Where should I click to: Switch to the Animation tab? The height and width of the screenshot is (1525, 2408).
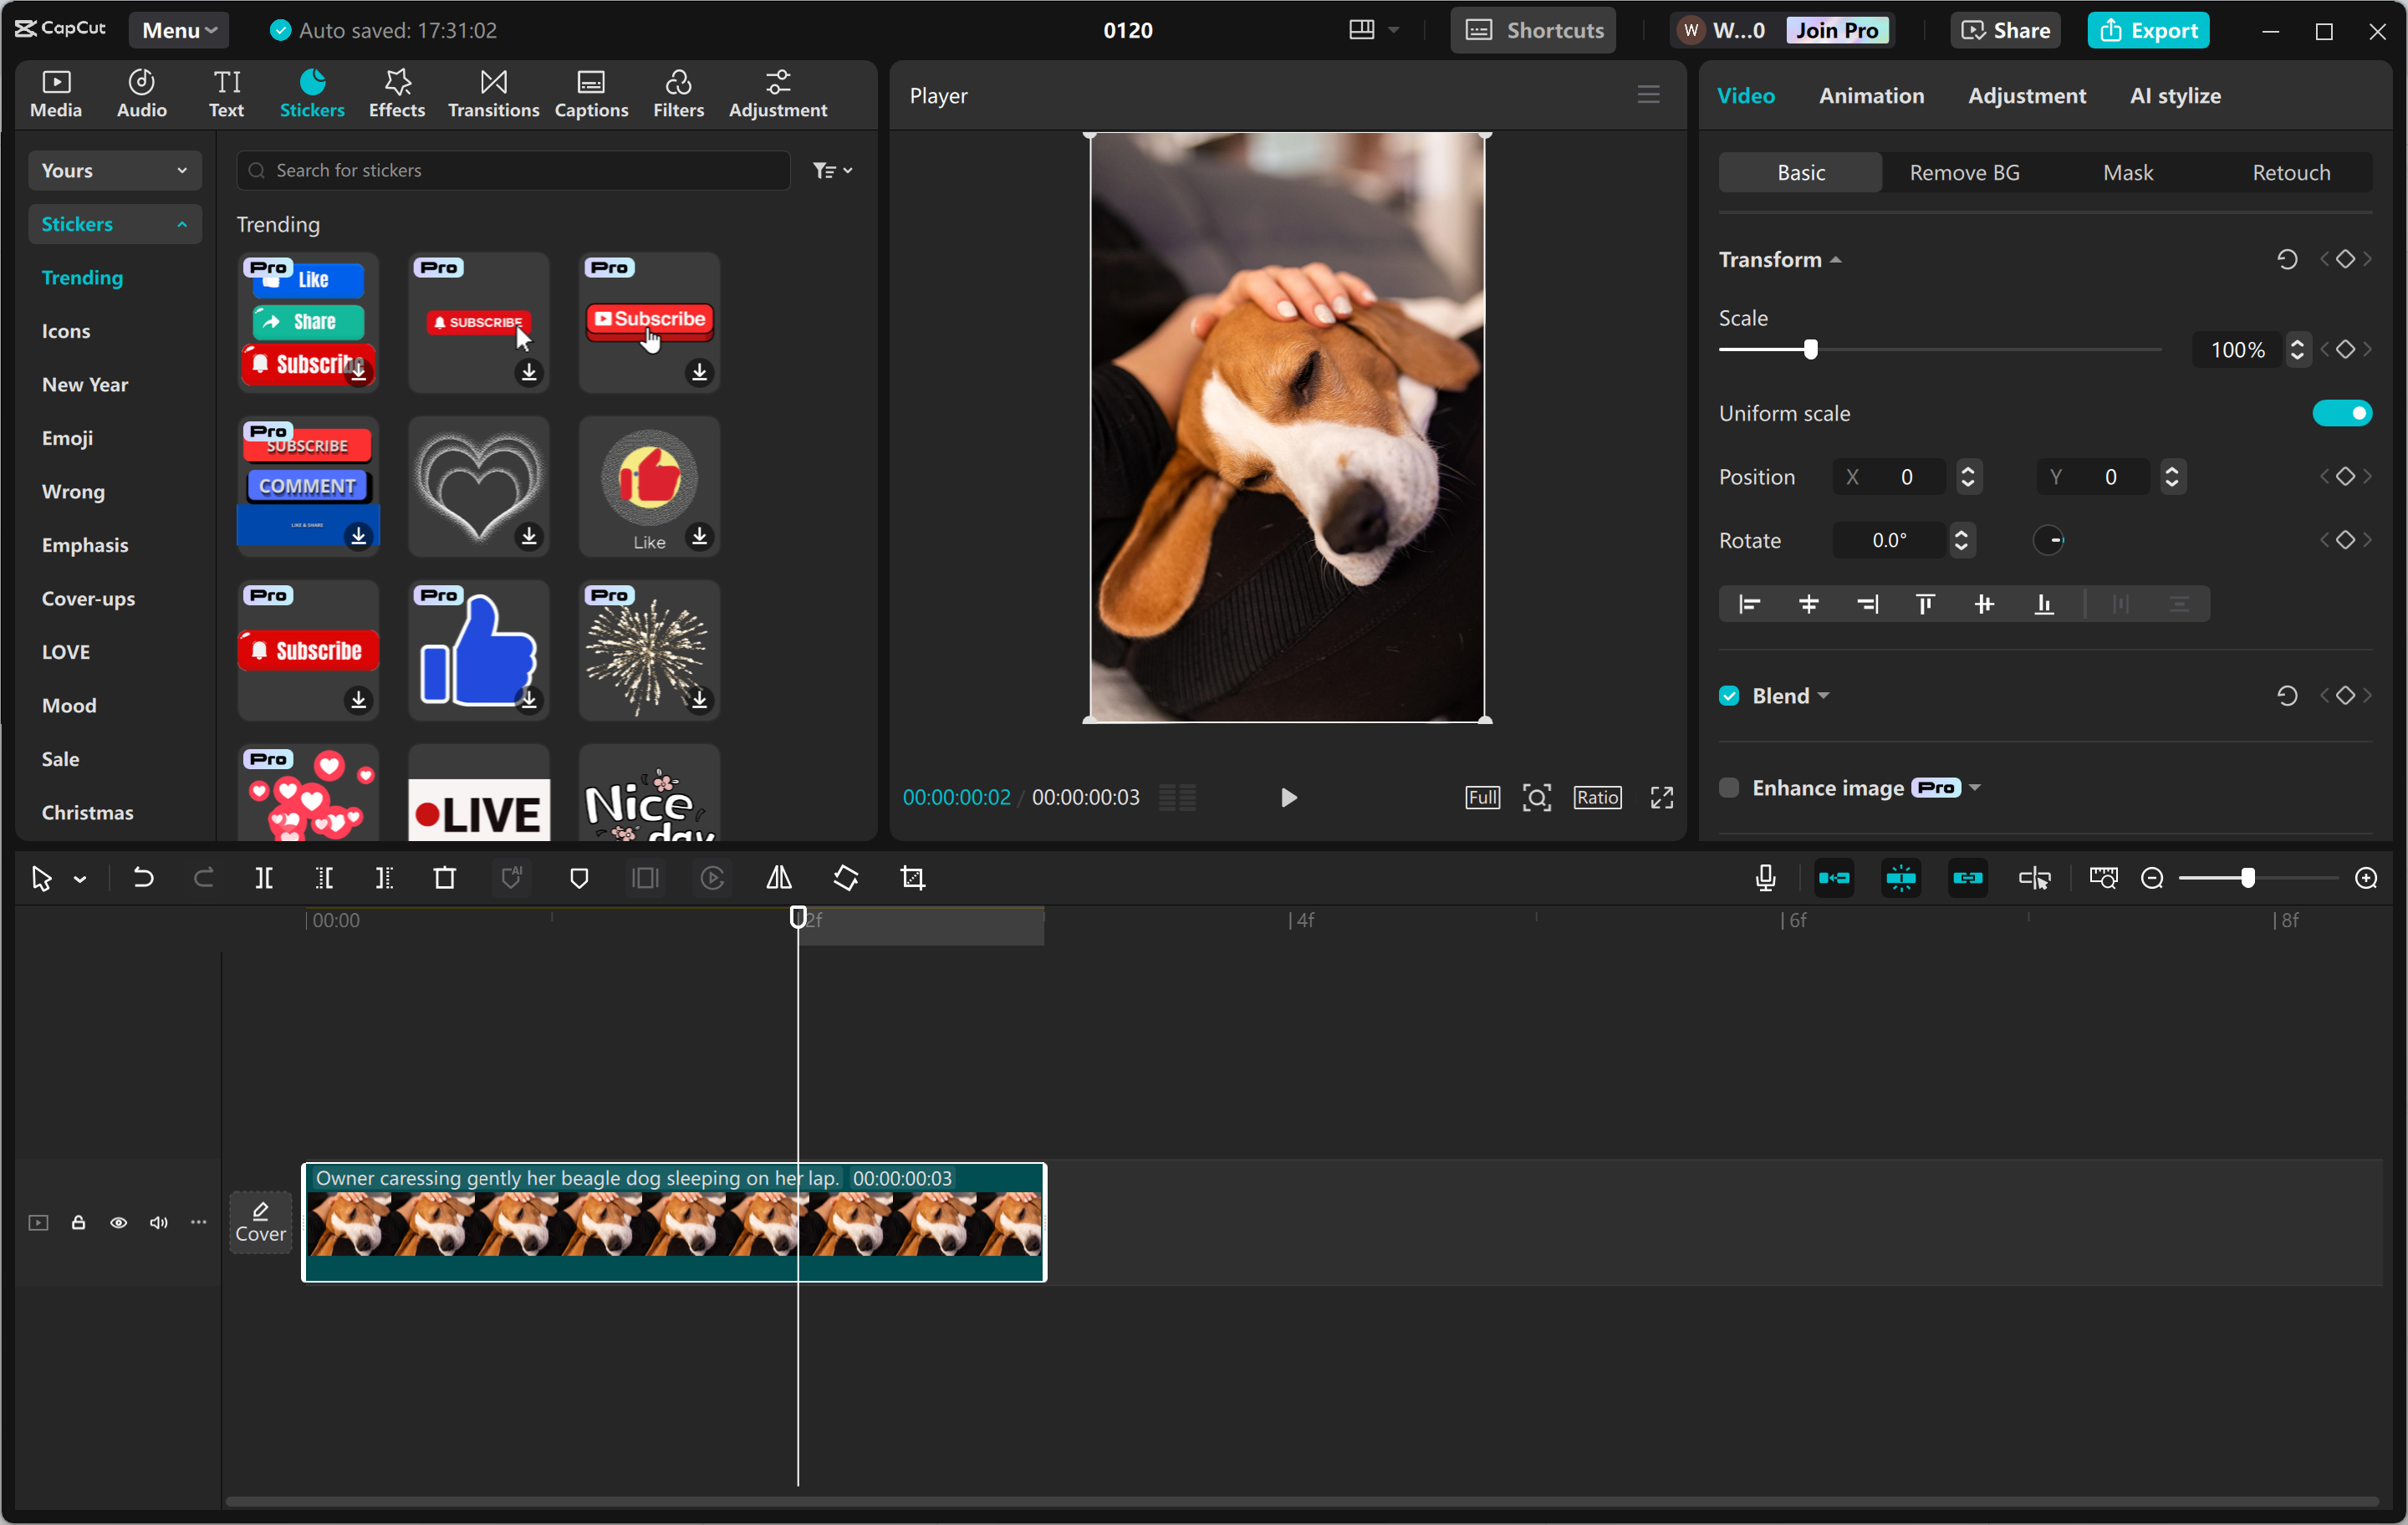pyautogui.click(x=1871, y=96)
